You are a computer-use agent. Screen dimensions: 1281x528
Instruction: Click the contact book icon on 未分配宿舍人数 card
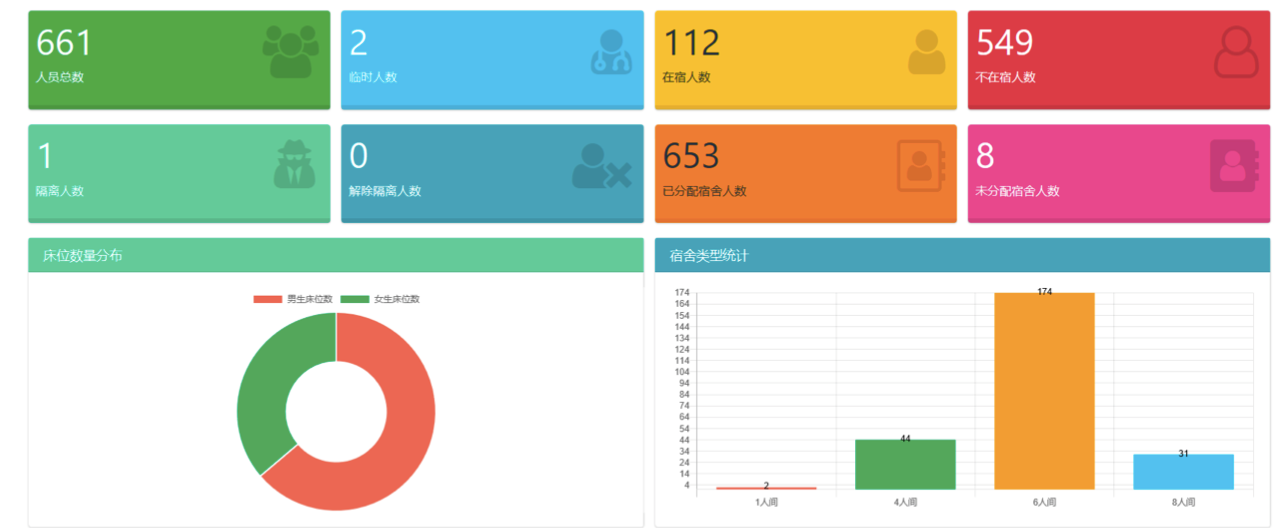pos(1233,165)
